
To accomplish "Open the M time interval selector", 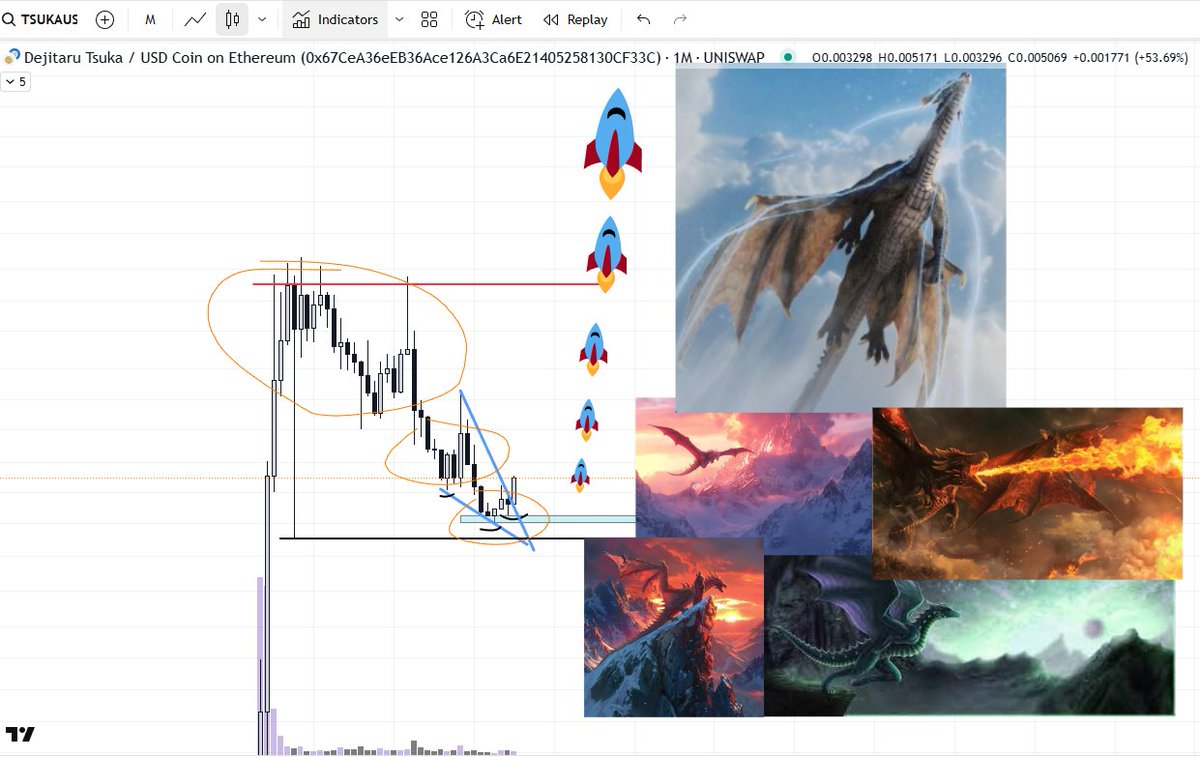I will tap(150, 19).
